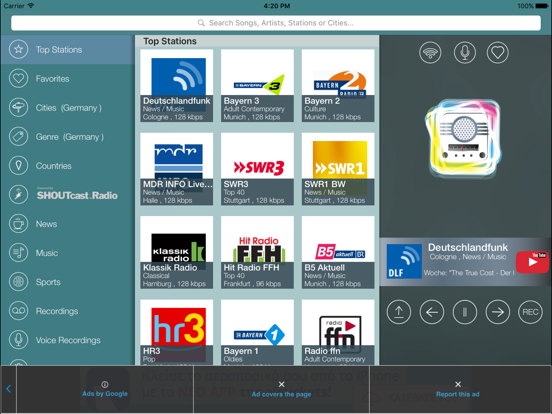The image size is (552, 414).
Task: Tap the microphone icon in player panel
Action: (x=465, y=52)
